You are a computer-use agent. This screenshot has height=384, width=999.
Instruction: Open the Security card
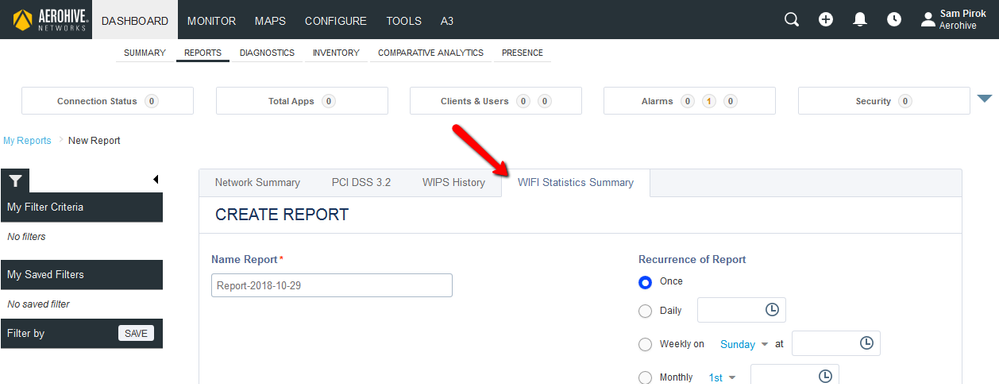884,101
